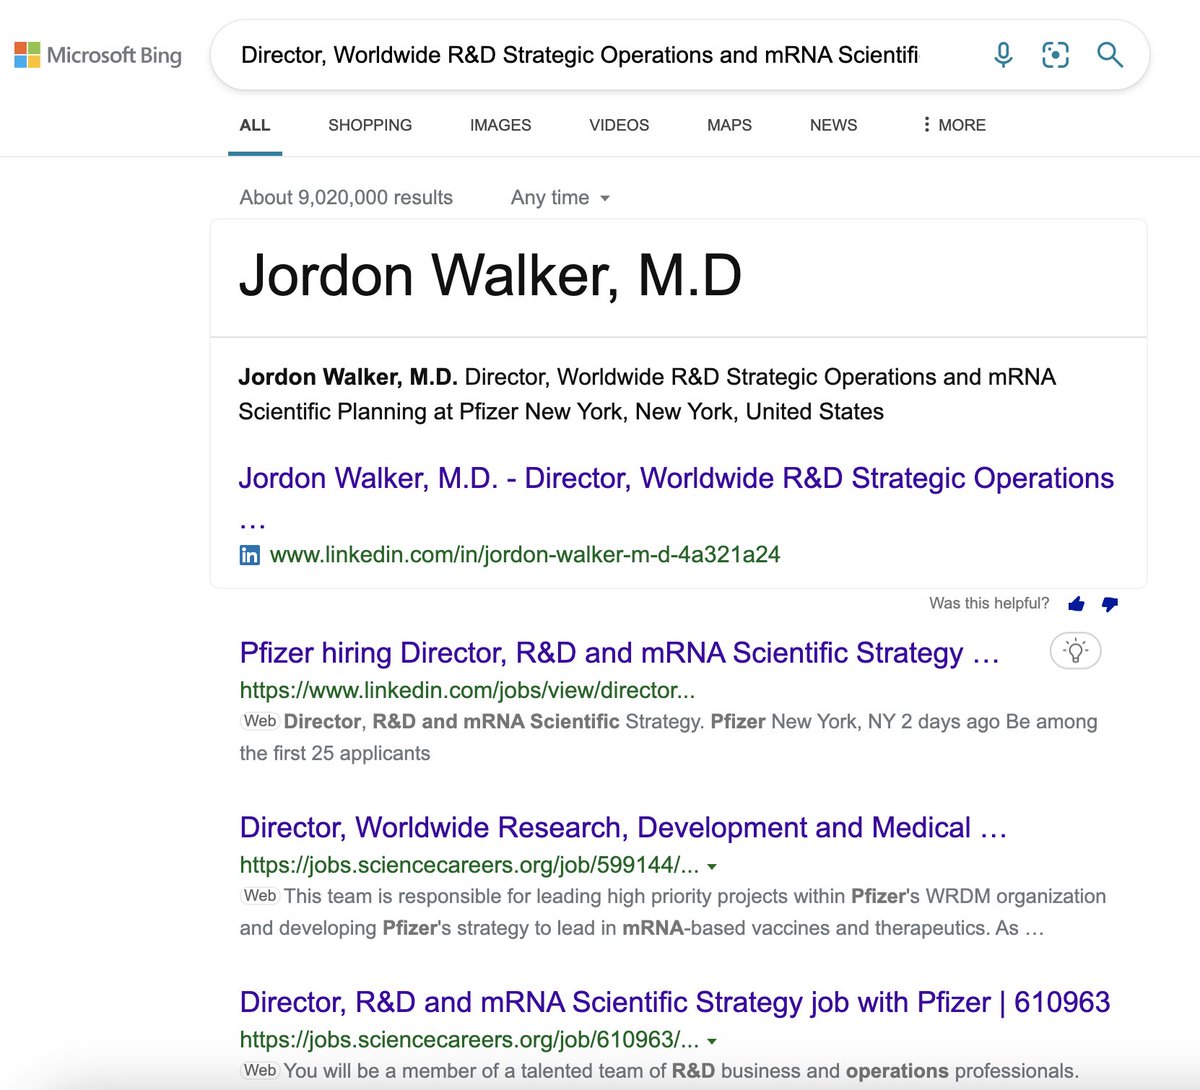Click the Microsoft Bing logo
Viewport: 1200px width, 1090px height.
click(x=98, y=55)
